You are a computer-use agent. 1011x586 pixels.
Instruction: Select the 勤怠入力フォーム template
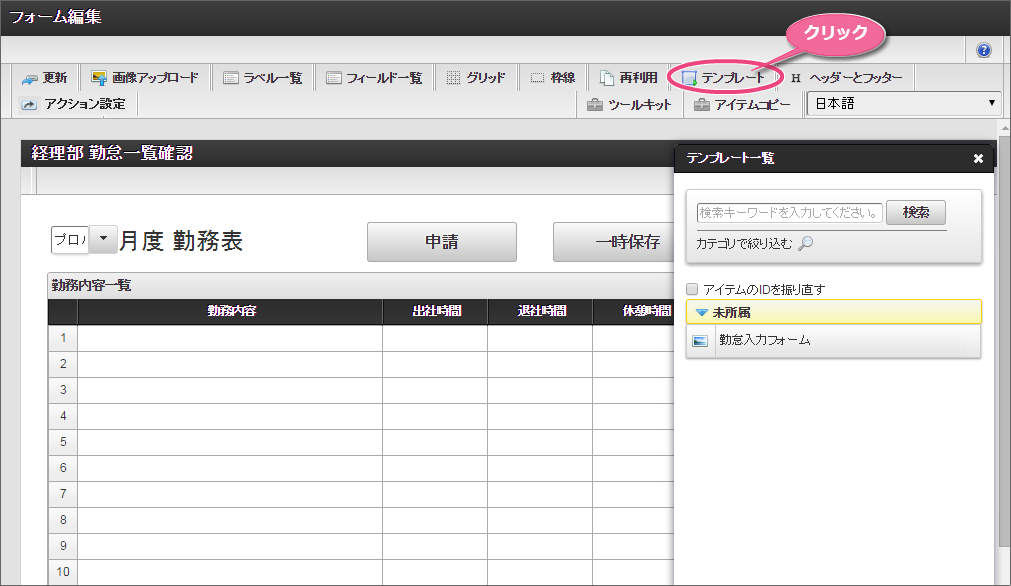tap(833, 340)
